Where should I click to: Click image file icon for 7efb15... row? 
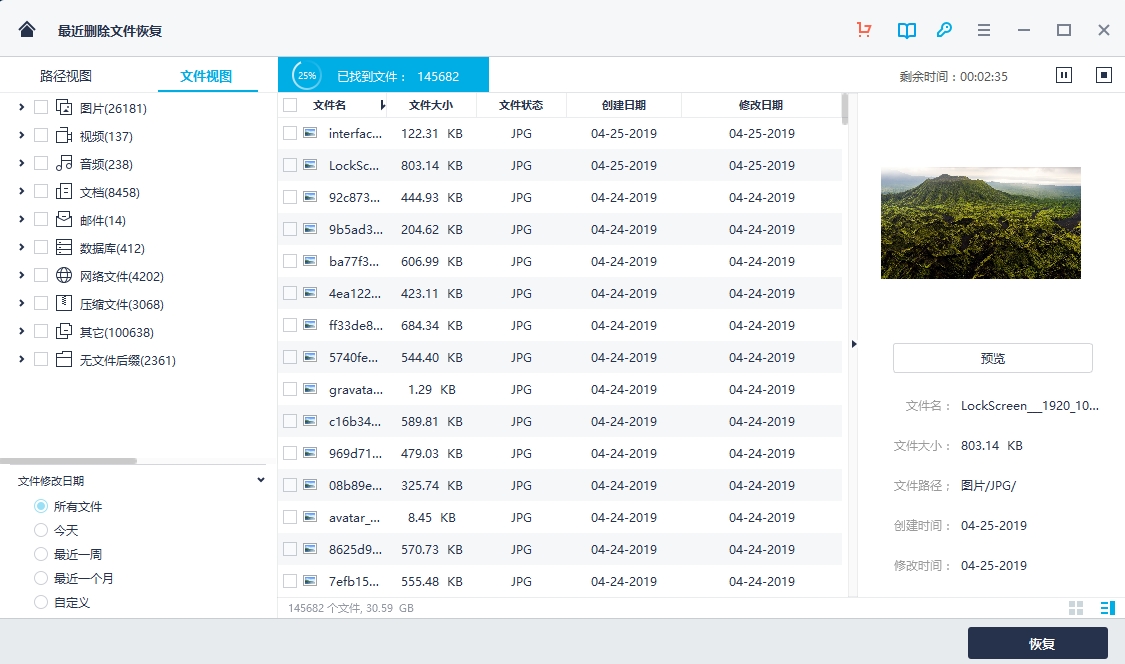310,581
